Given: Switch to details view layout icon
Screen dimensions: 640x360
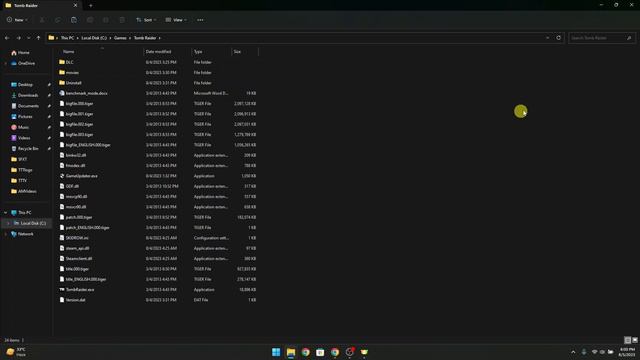Looking at the screenshot, I should [x=628, y=340].
